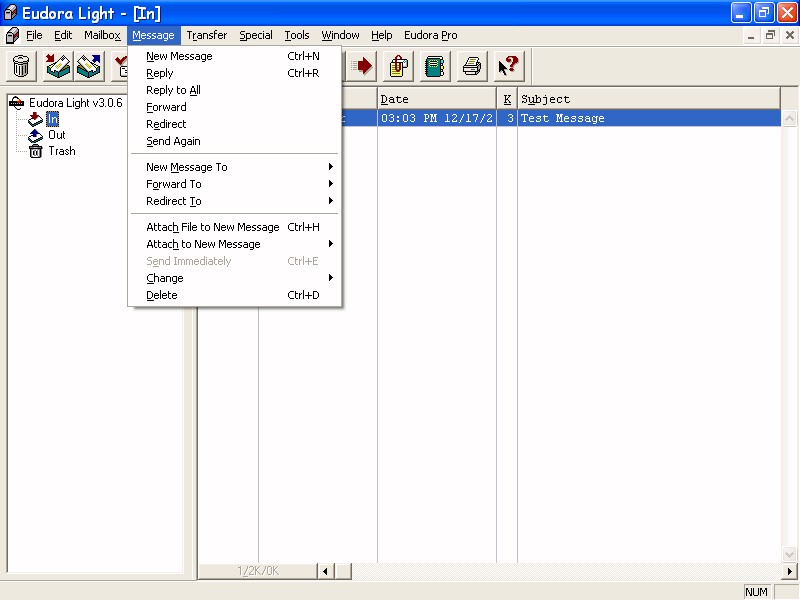
Task: Select the Trash can icon in tree
Action: 35,151
